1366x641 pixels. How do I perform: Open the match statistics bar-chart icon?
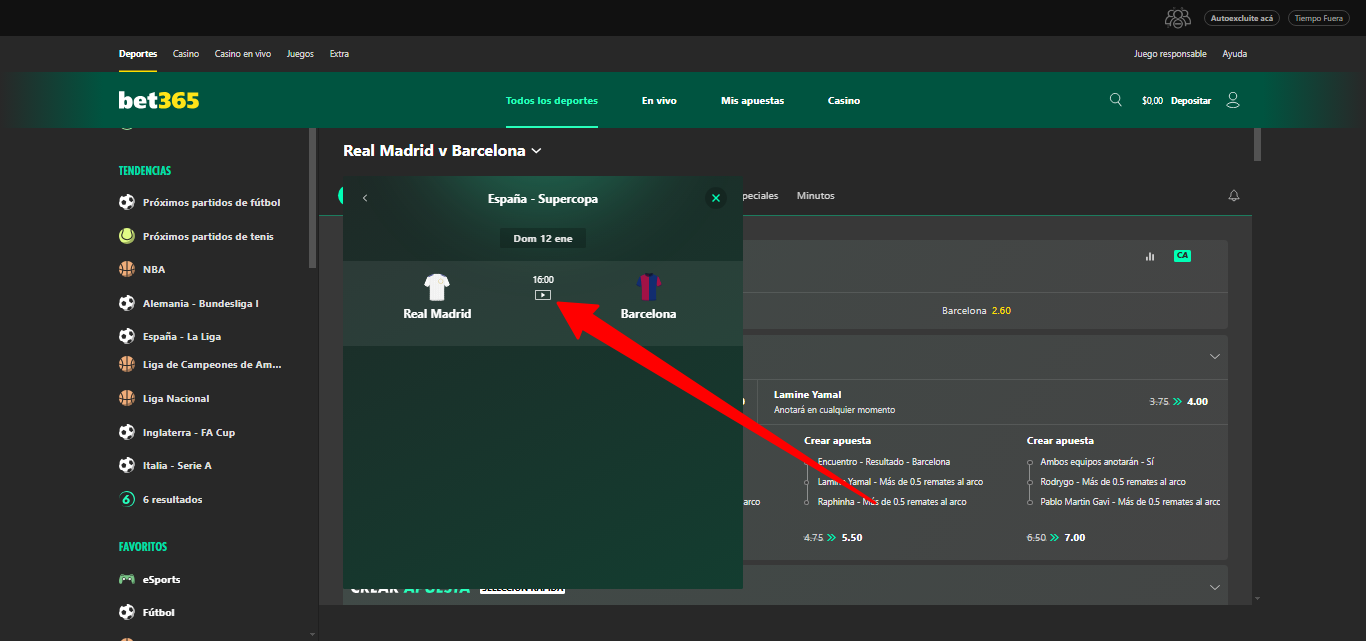(x=1150, y=256)
